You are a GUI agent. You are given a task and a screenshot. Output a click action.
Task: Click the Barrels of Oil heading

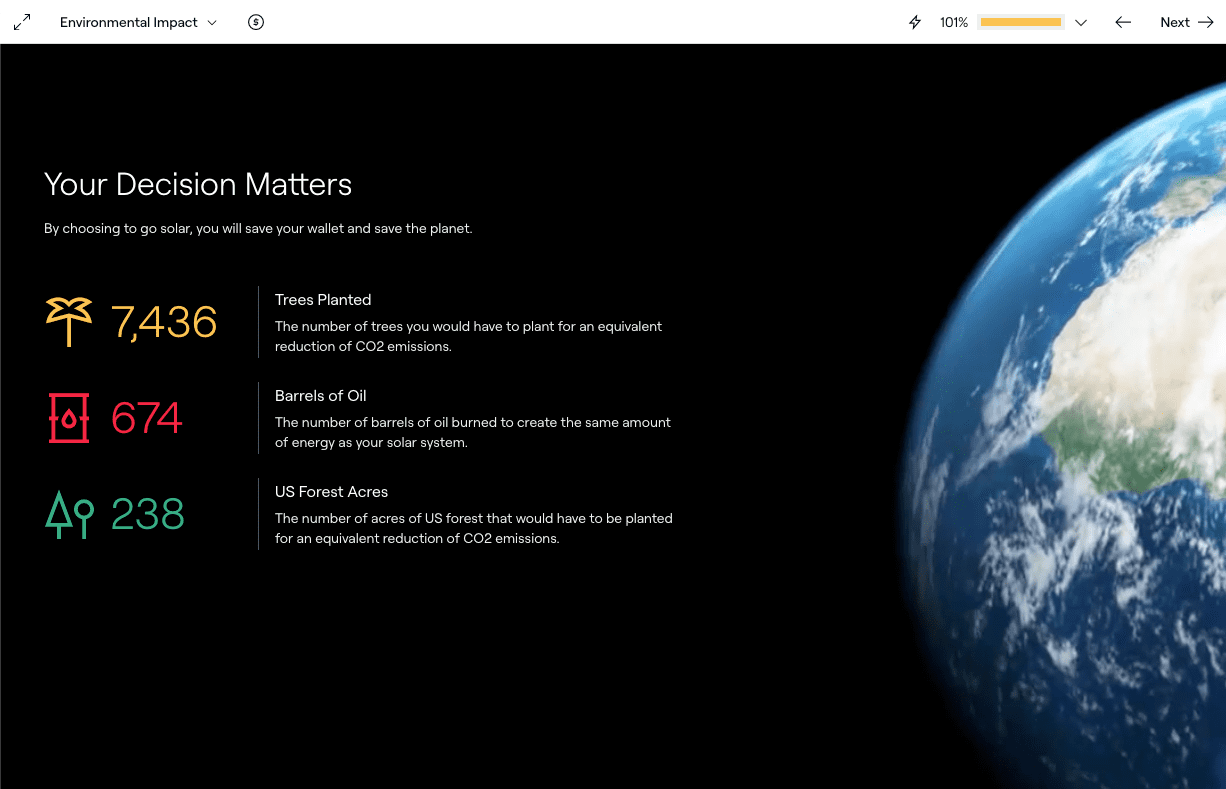click(x=321, y=396)
